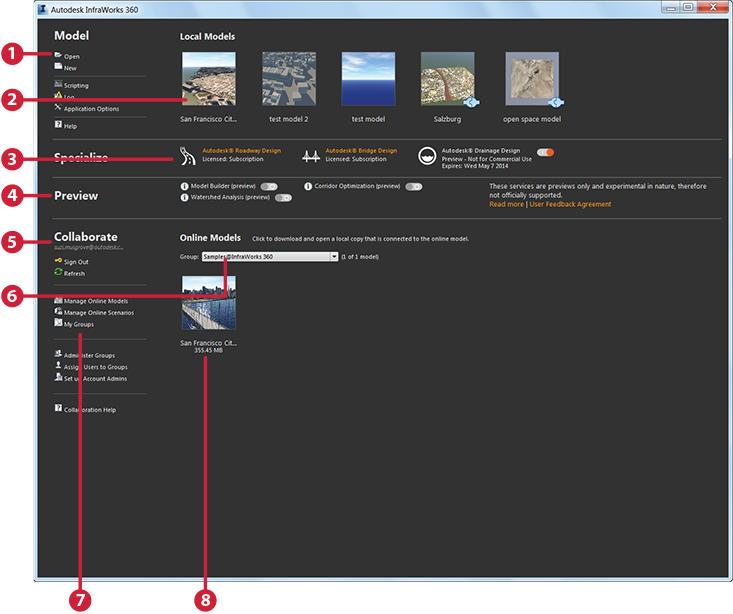Click the Application Options wrench icon

[58, 107]
